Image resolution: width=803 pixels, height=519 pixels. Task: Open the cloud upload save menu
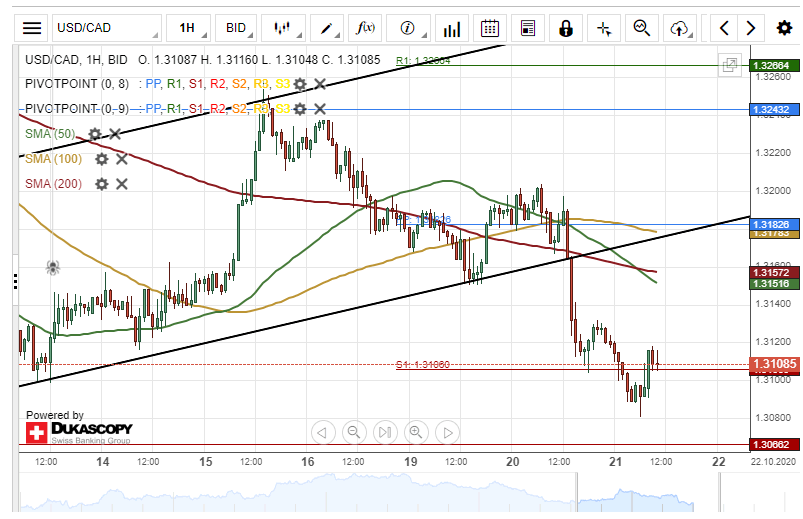tap(680, 28)
